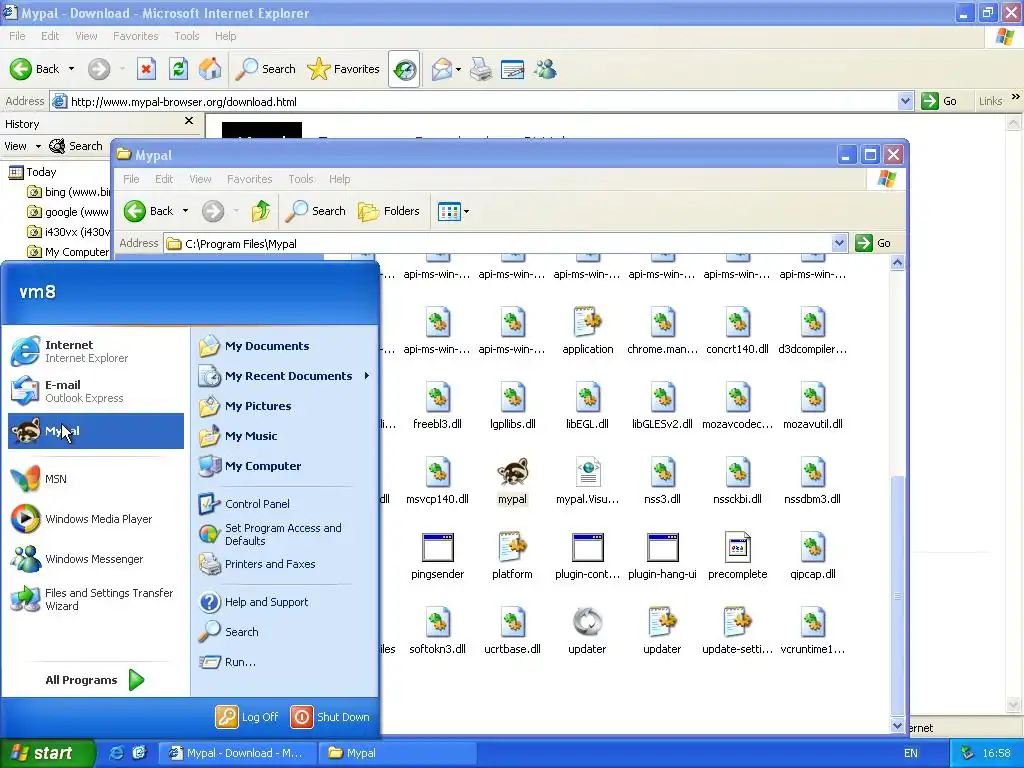This screenshot has height=768, width=1024.
Task: Open Set Program Access and Defaults
Action: 285,534
